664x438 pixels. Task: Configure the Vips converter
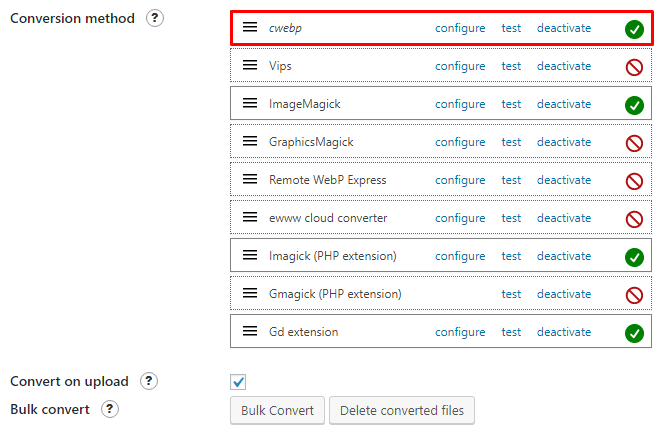click(460, 67)
